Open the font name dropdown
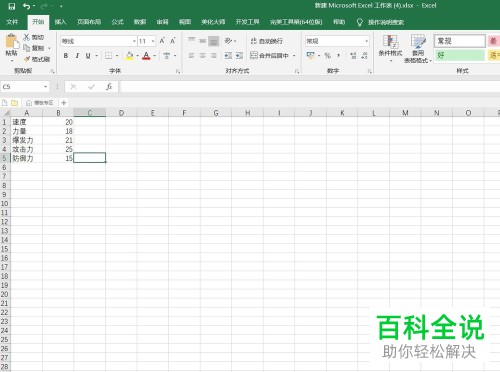This screenshot has height=372, width=500. point(134,41)
